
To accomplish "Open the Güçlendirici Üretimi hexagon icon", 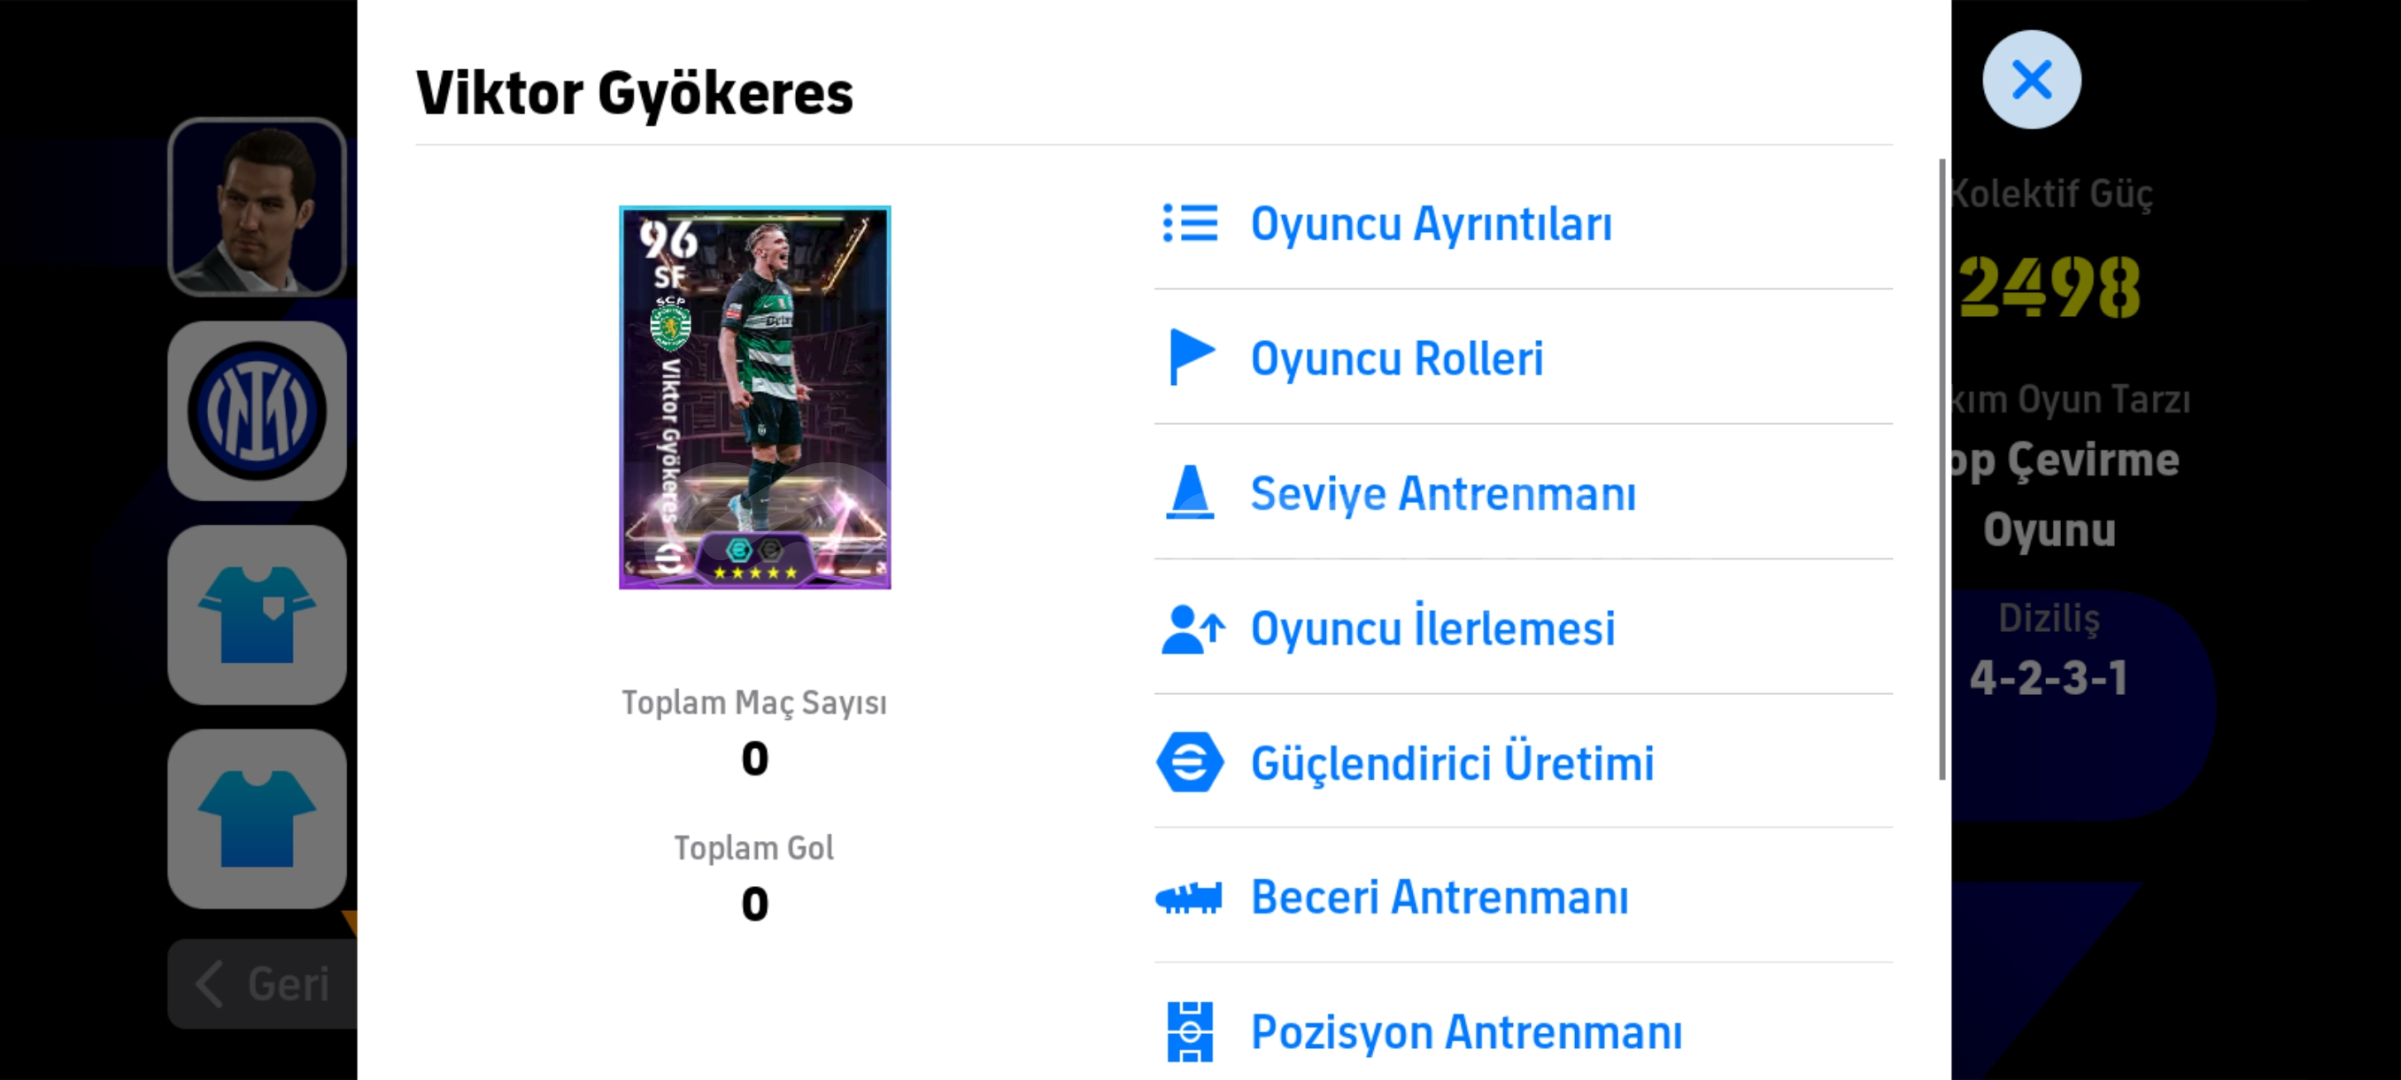I will [x=1190, y=762].
